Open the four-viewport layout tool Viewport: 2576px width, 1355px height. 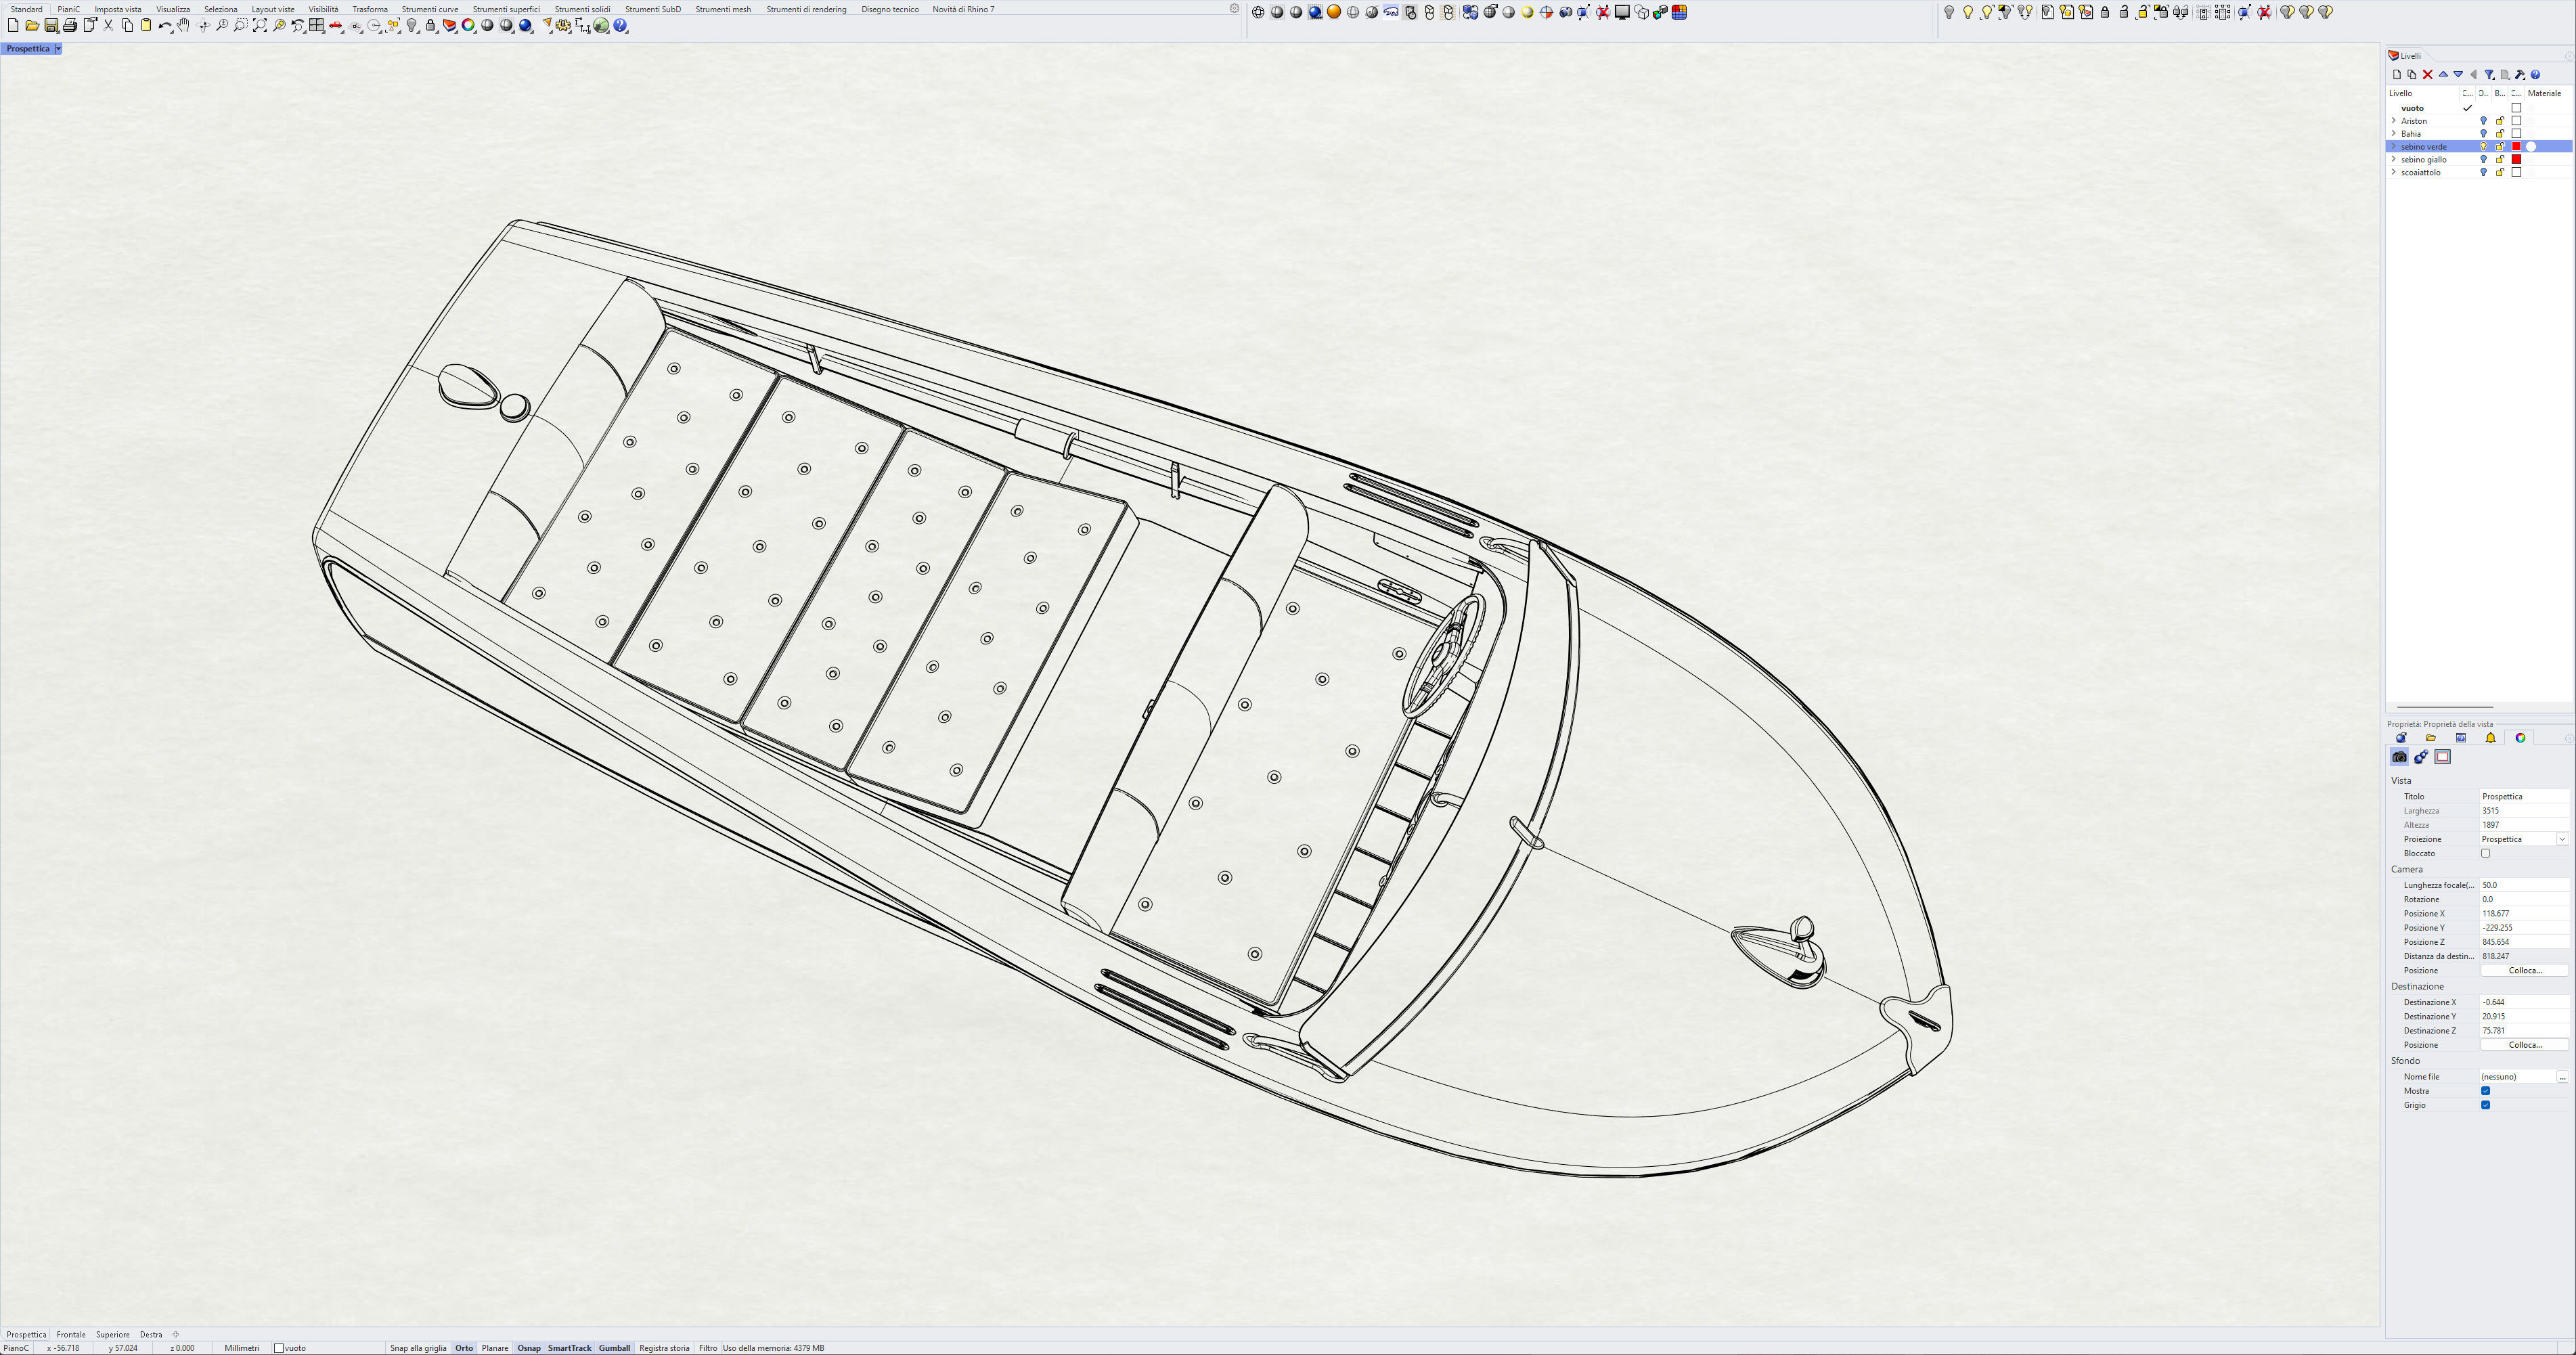tap(317, 26)
